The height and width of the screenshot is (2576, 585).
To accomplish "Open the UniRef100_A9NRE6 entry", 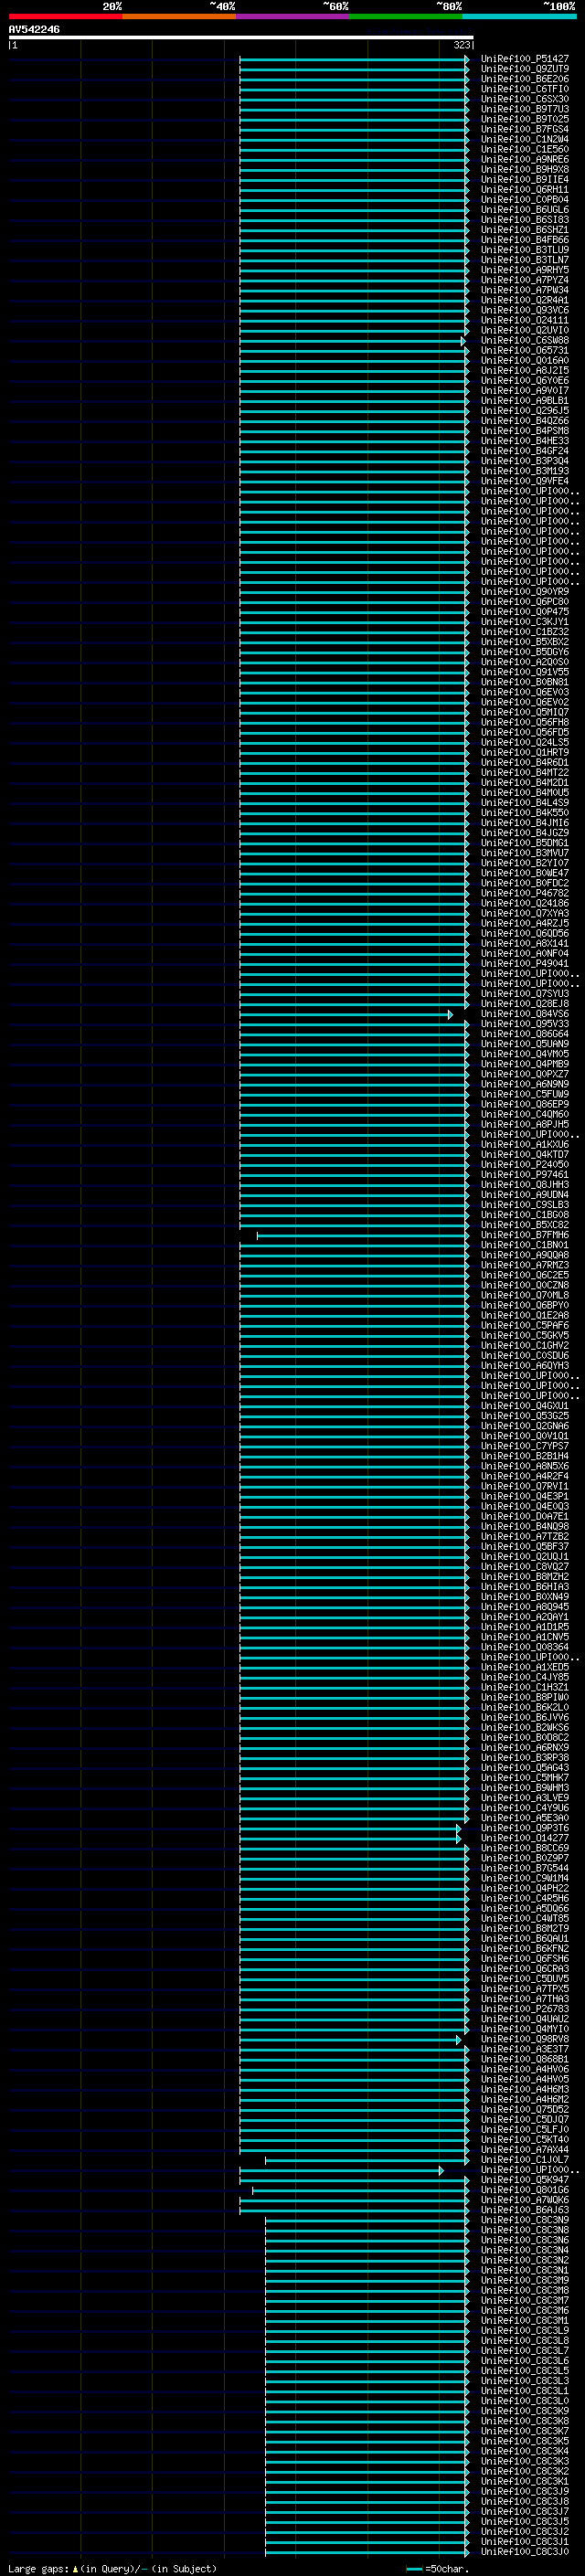I will tap(524, 160).
